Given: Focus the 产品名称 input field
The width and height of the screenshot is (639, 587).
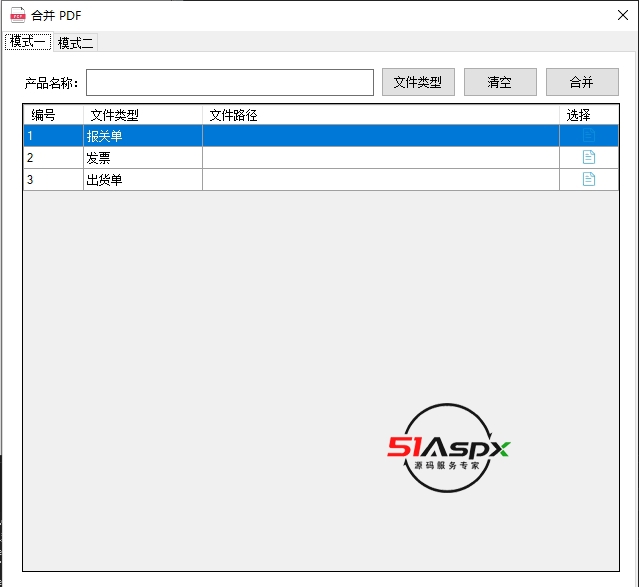Looking at the screenshot, I should (x=230, y=82).
